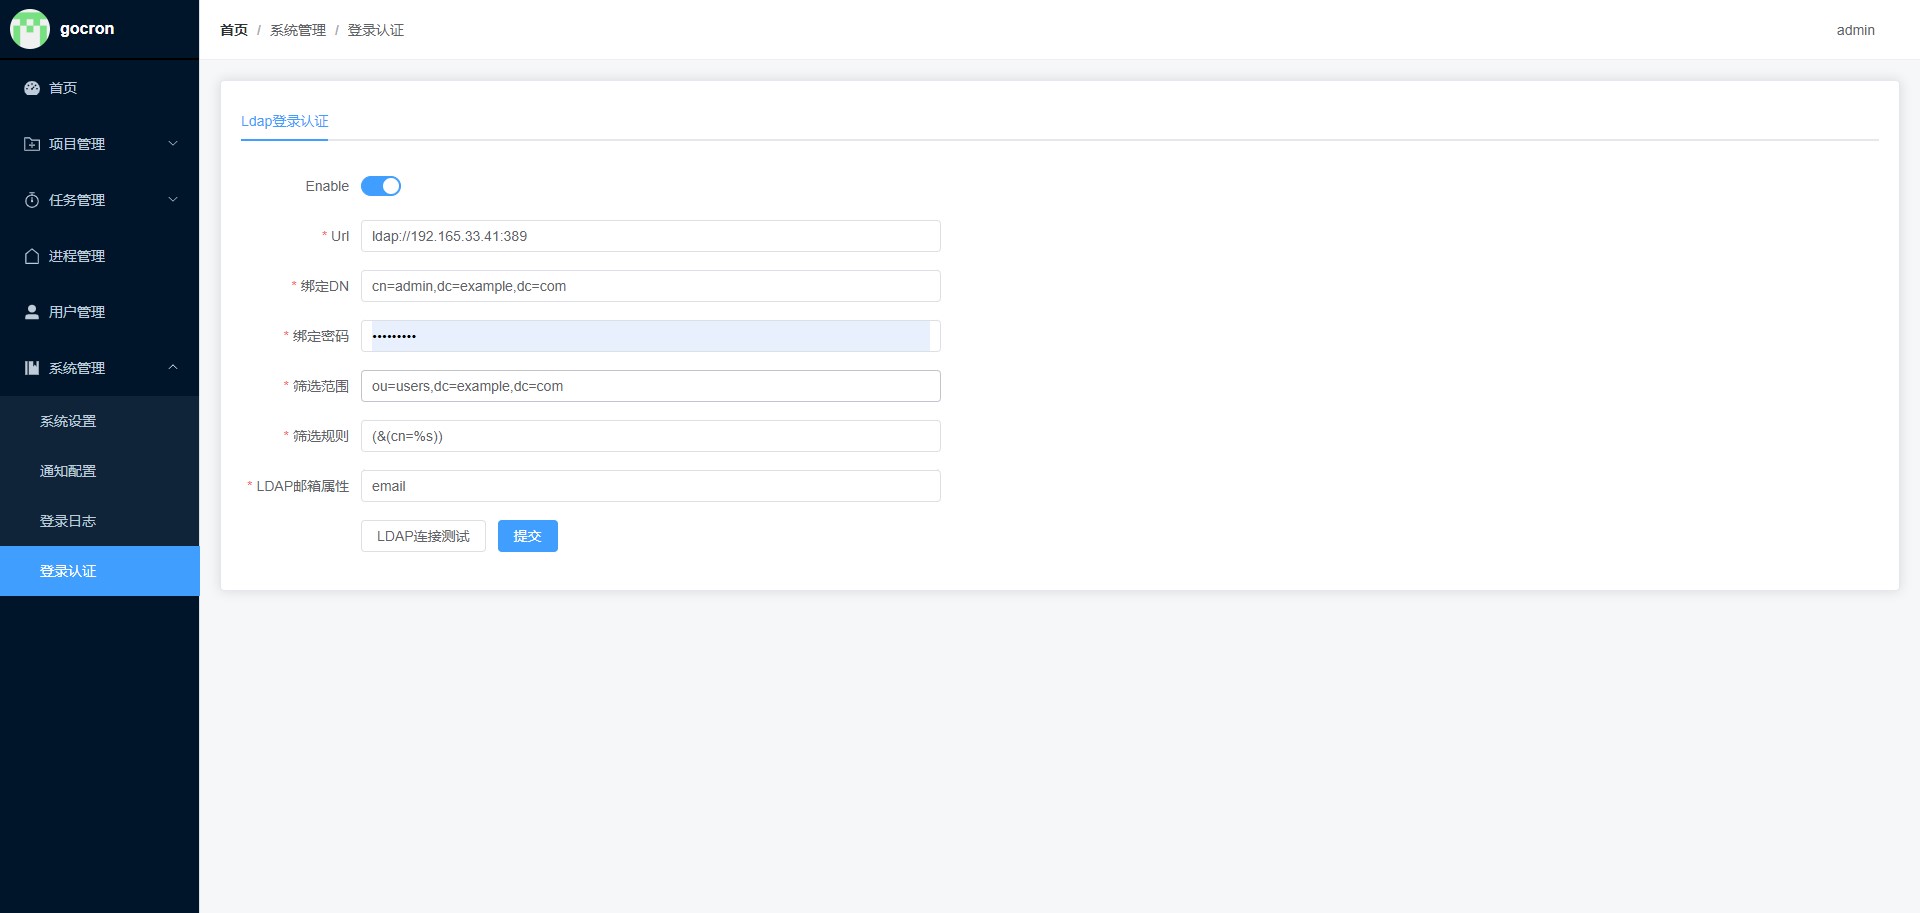This screenshot has width=1920, height=913.
Task: Focus the 筛选规则 input field
Action: point(651,436)
